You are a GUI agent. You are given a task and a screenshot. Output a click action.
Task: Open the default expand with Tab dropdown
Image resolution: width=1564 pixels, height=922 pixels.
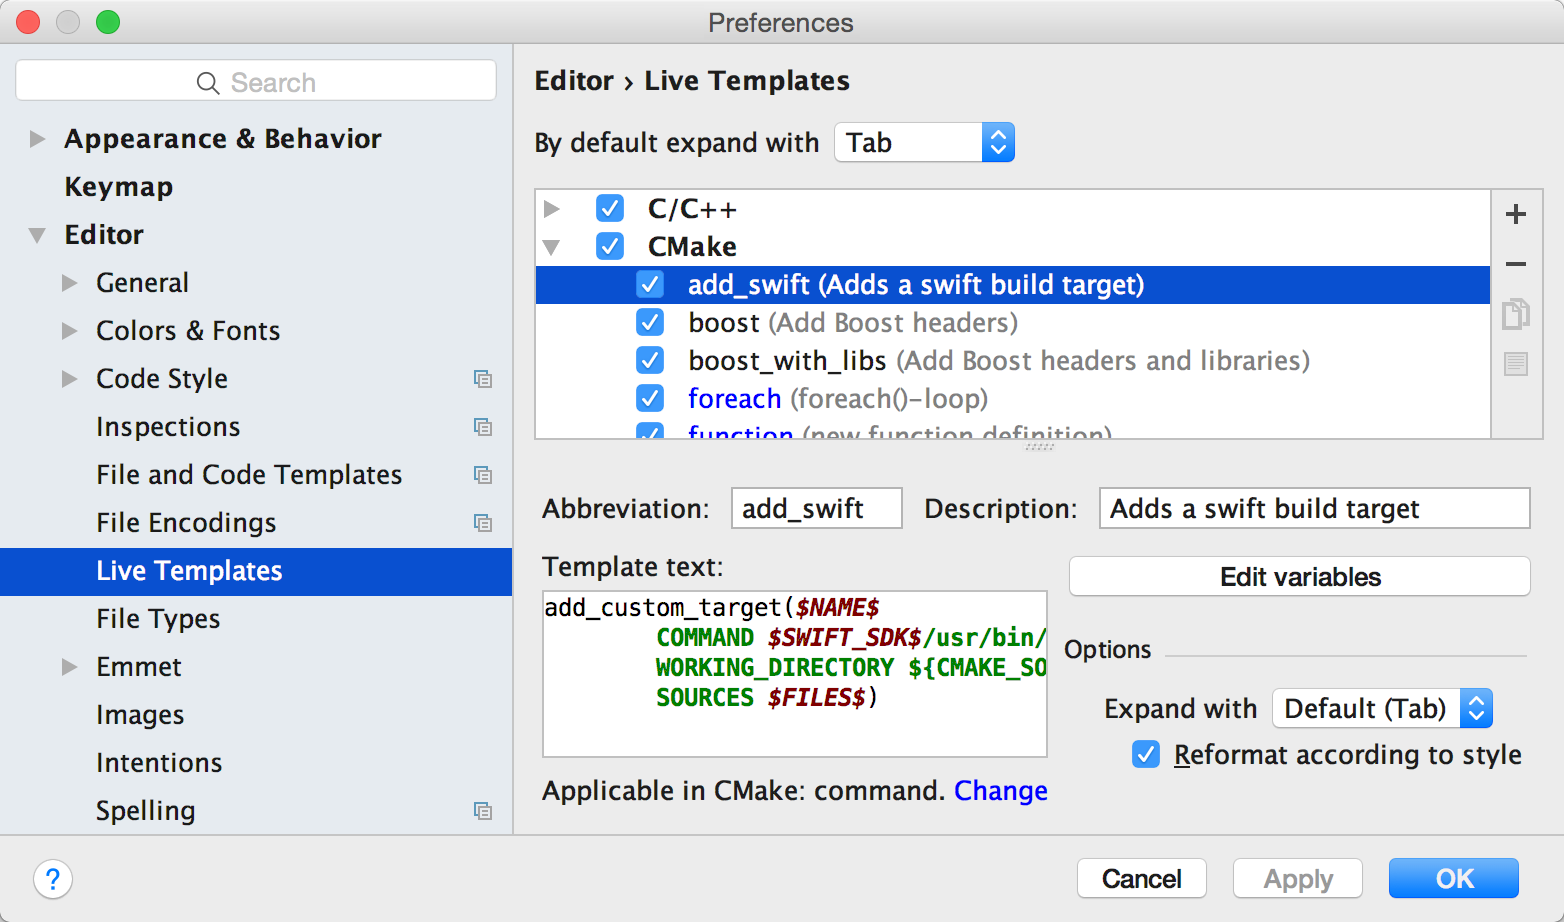(x=924, y=143)
